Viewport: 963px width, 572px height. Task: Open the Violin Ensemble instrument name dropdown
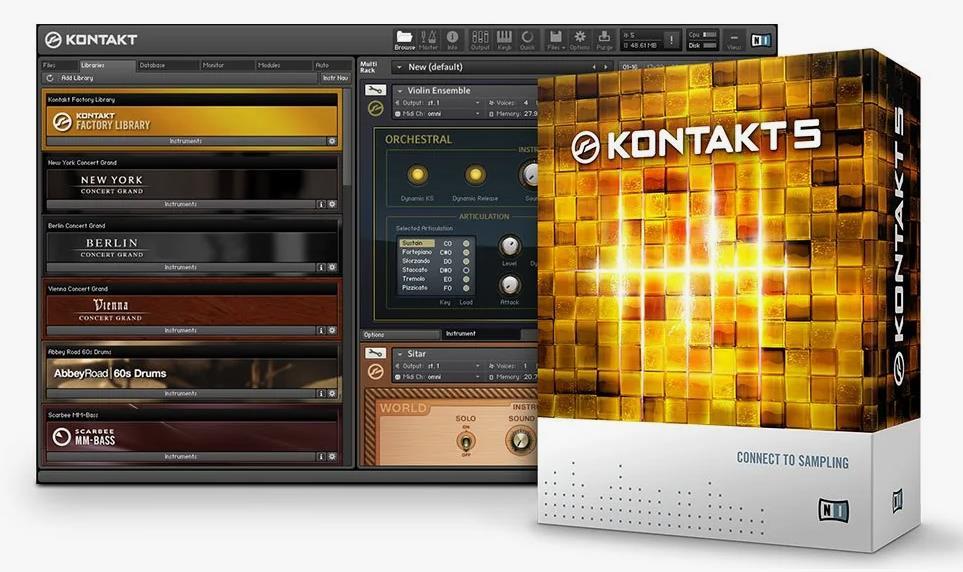pyautogui.click(x=400, y=90)
